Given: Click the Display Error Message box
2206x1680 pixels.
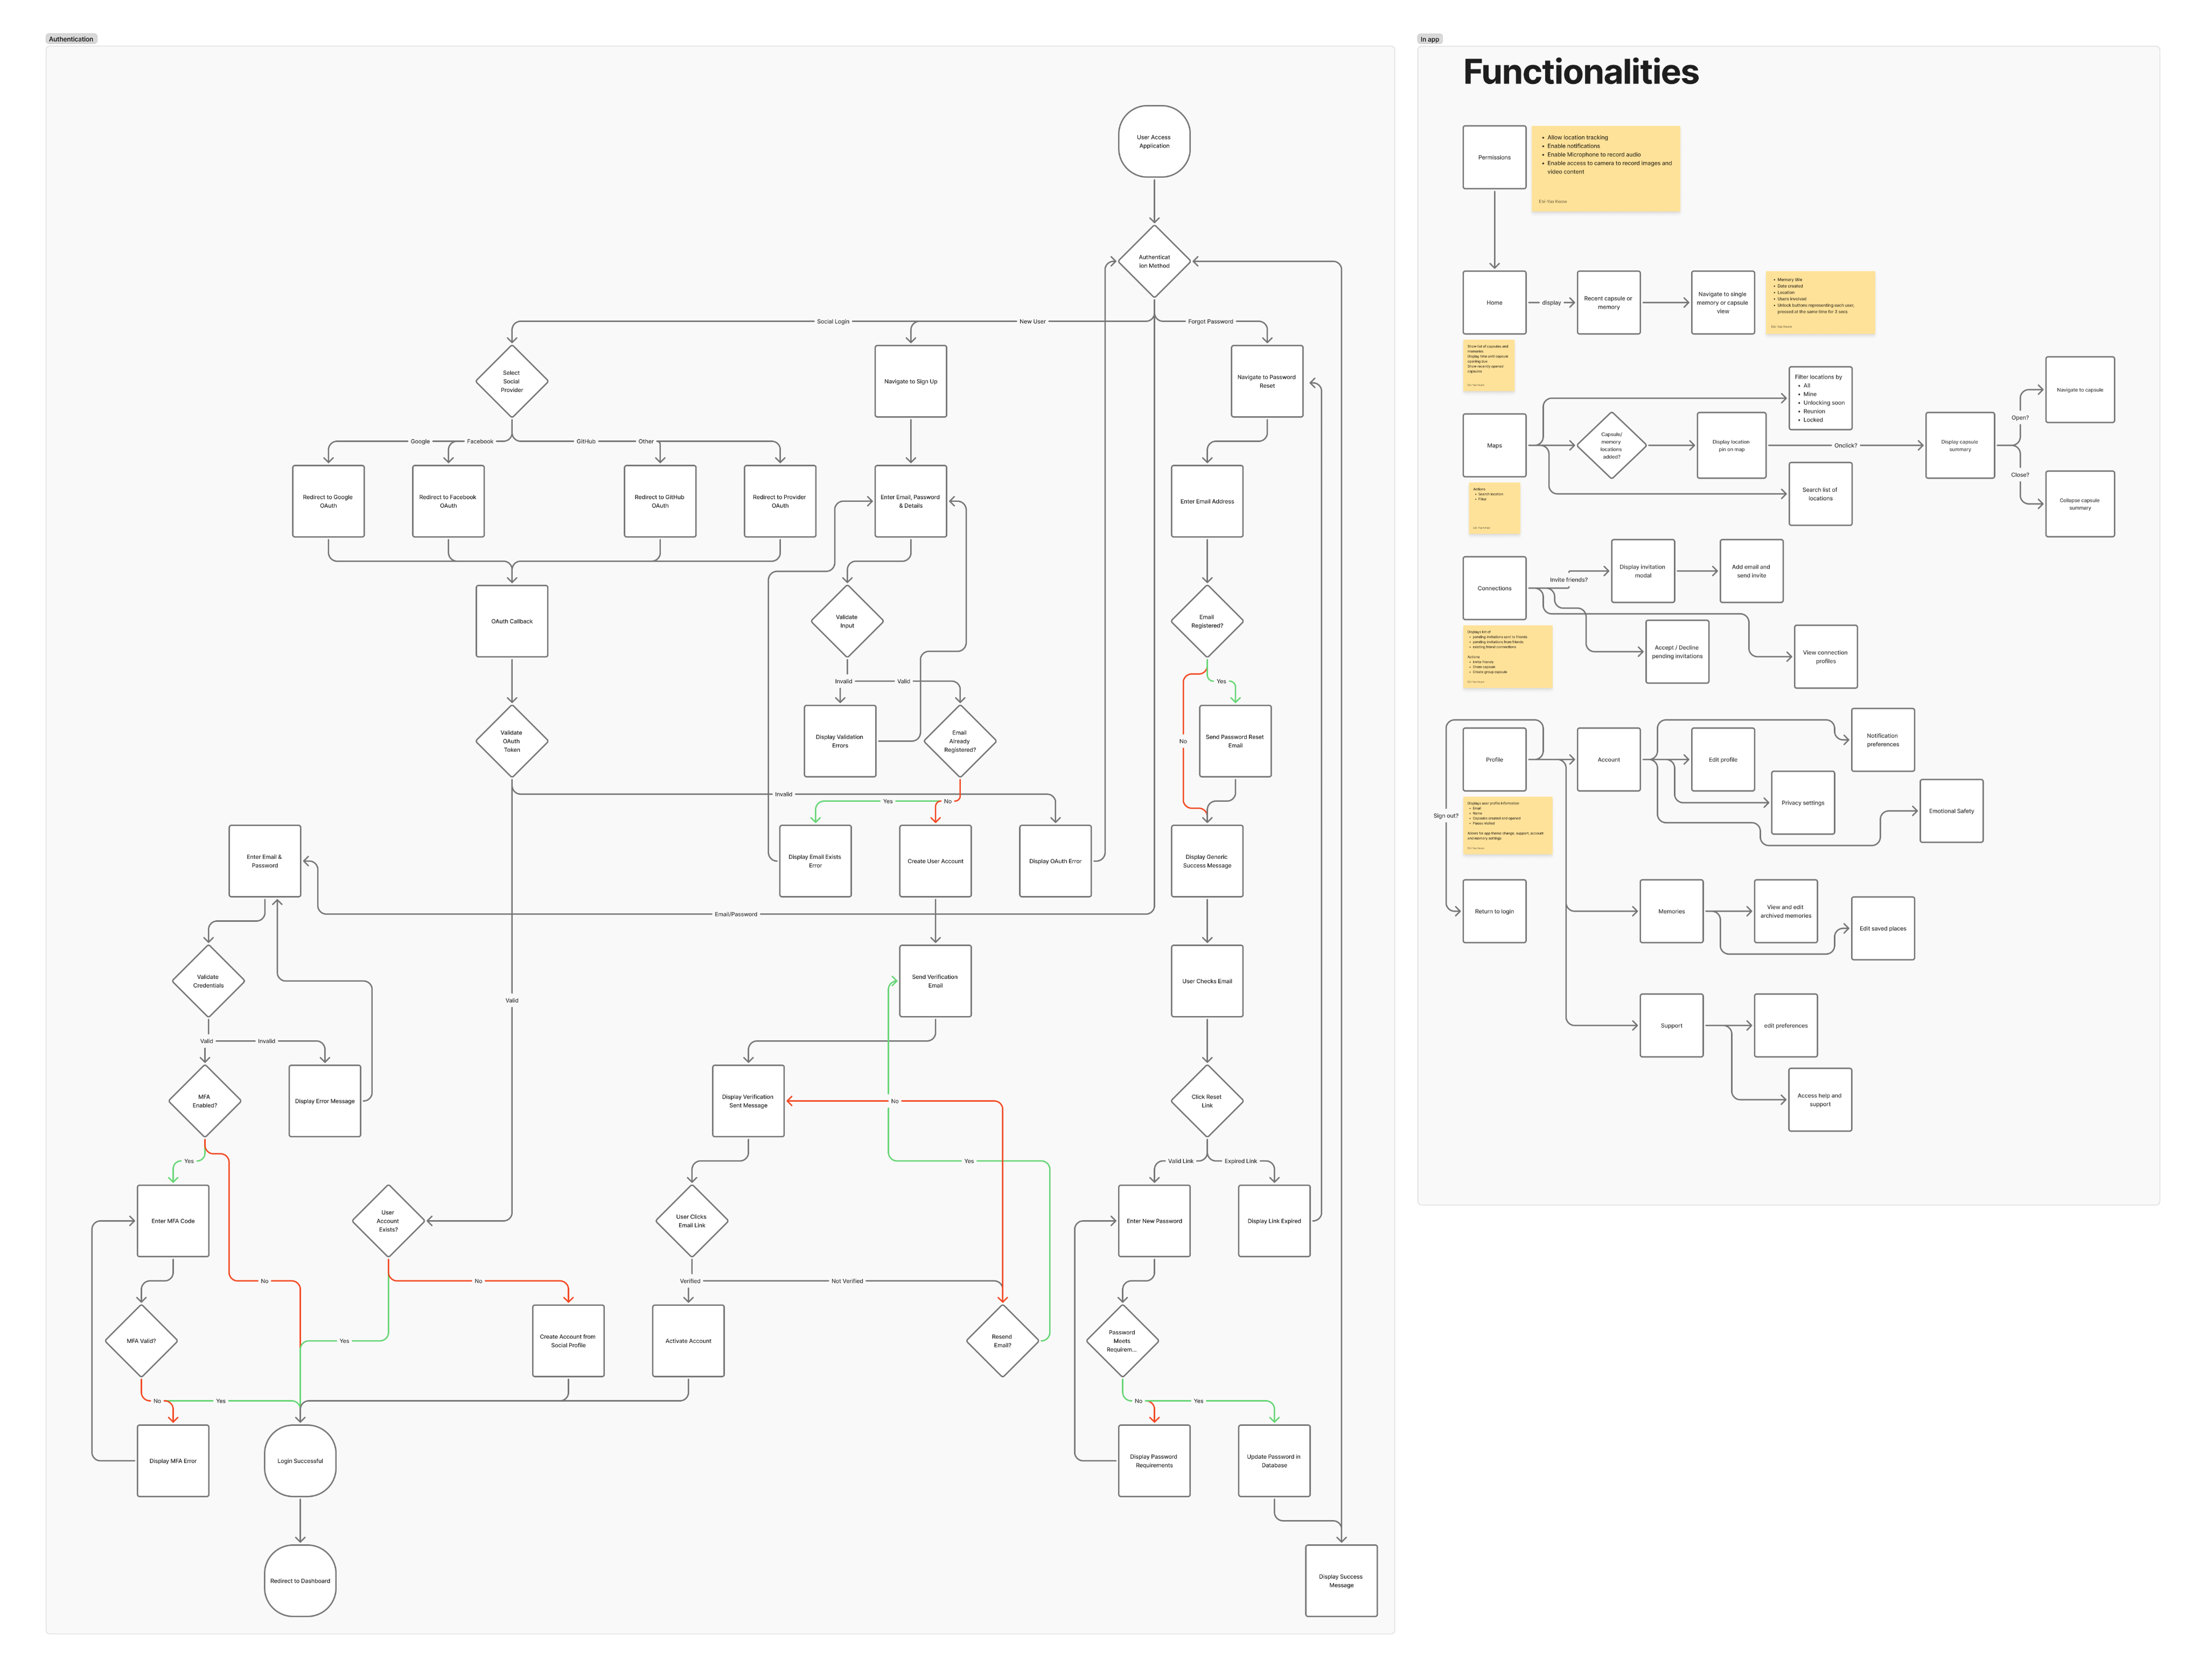Looking at the screenshot, I should point(324,1101).
